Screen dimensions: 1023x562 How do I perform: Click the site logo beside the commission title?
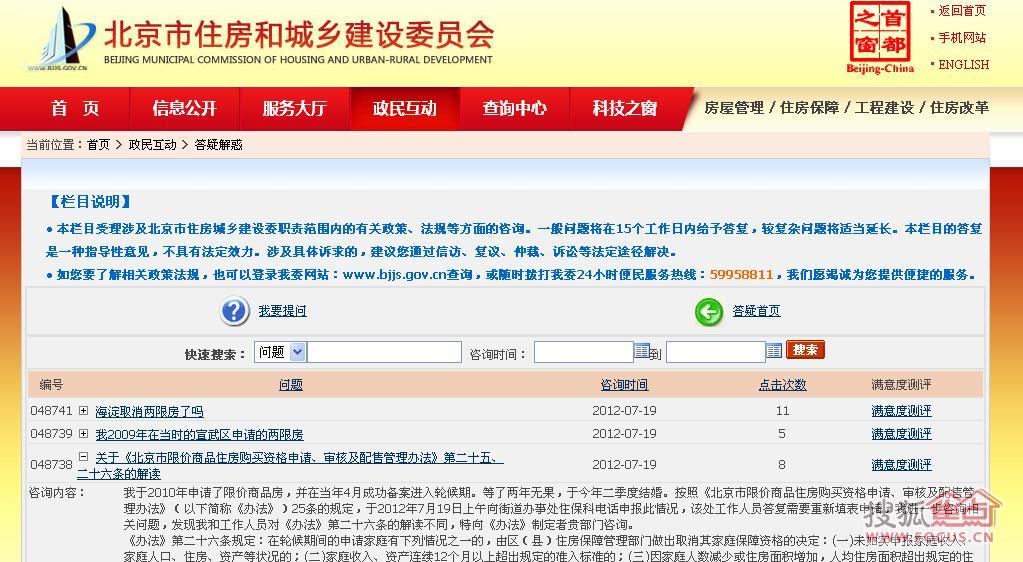point(61,38)
